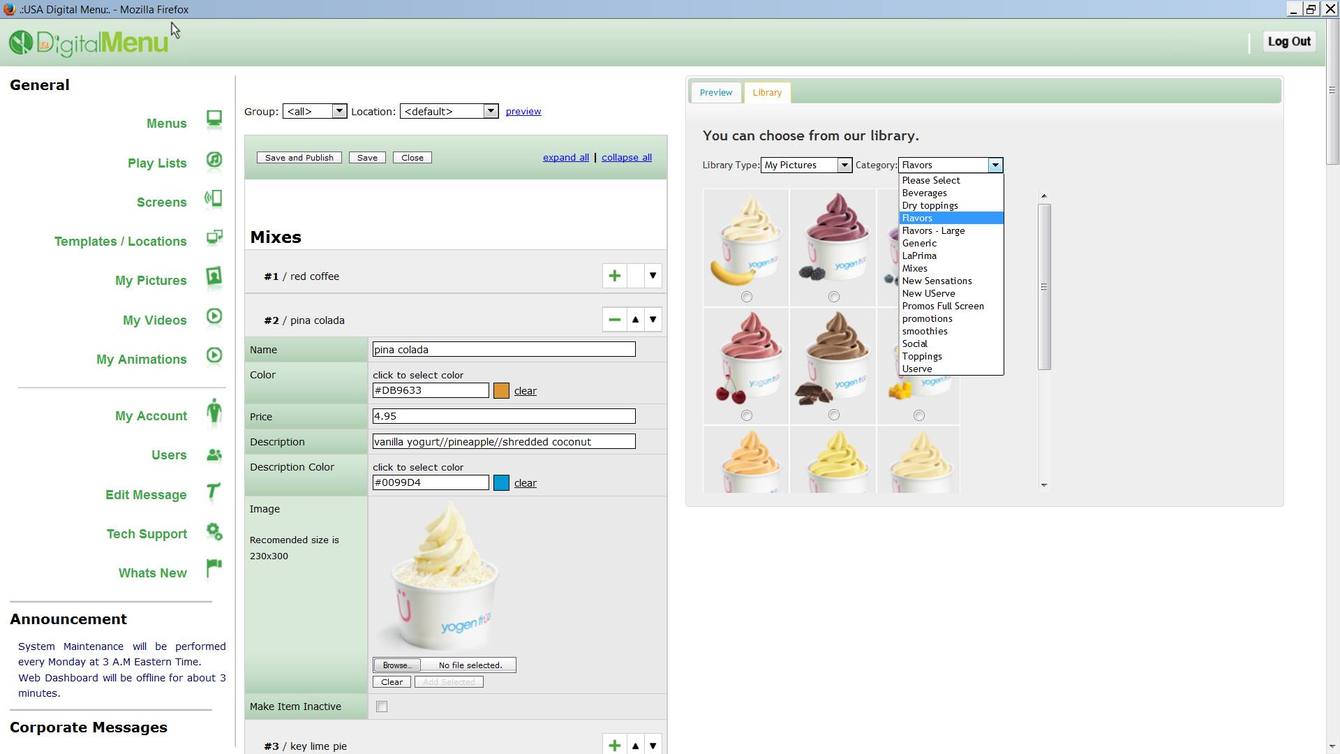Click the Users group icon
Screen dimensions: 1340x754
click(214, 455)
